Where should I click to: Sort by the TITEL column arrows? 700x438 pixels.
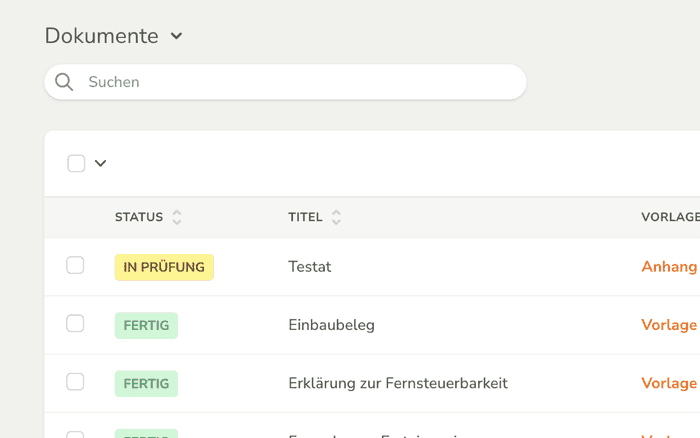(x=336, y=217)
